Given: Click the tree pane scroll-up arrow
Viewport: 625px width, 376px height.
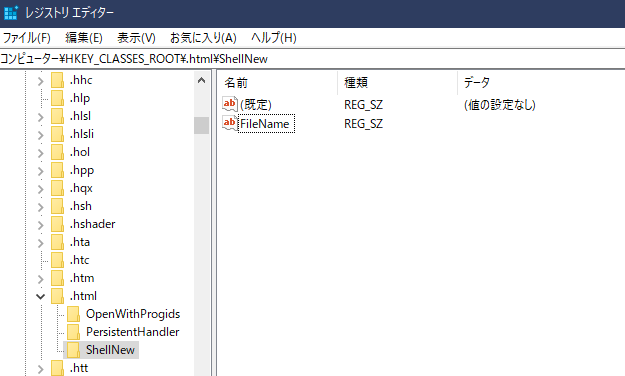Looking at the screenshot, I should 202,81.
